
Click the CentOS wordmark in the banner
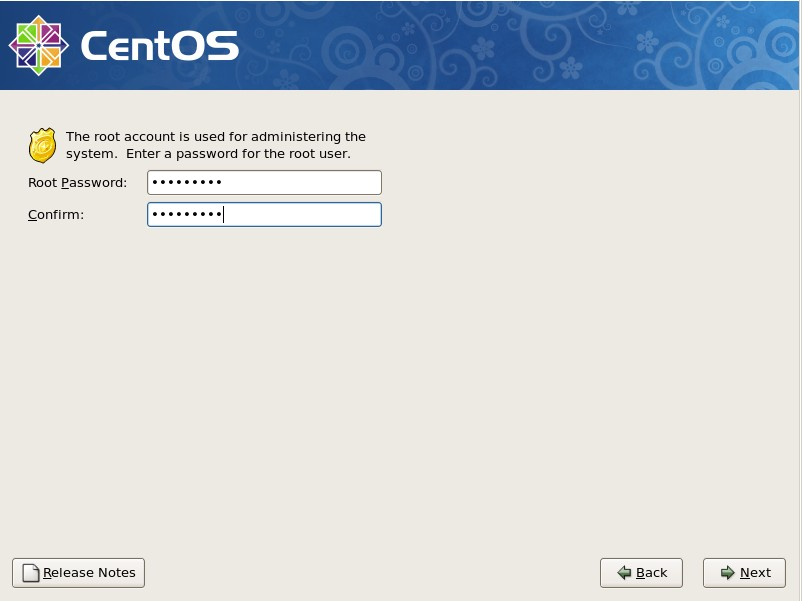[x=159, y=46]
